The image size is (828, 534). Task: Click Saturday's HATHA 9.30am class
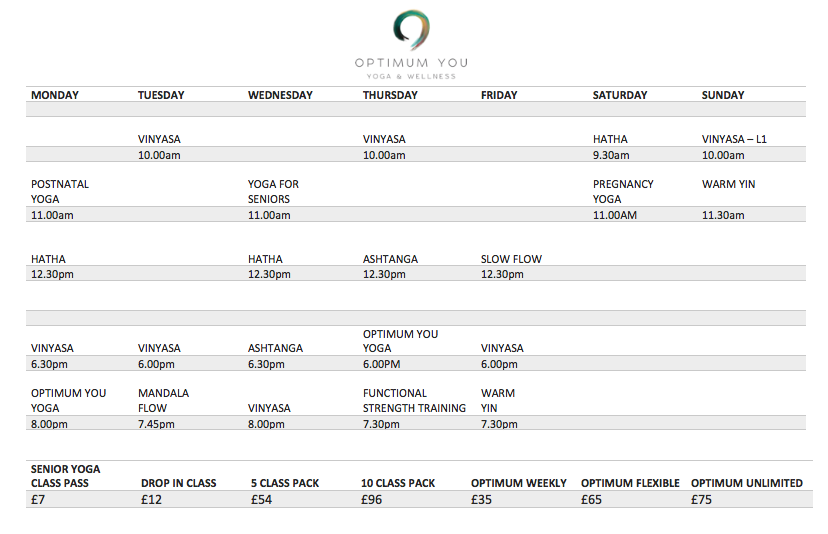(x=610, y=140)
